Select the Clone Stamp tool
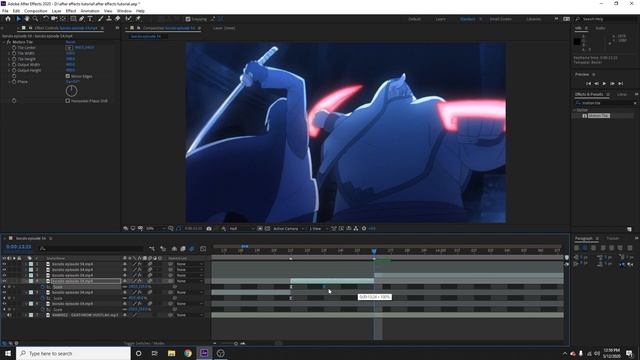Viewport: 640px width, 360px height. (109, 19)
